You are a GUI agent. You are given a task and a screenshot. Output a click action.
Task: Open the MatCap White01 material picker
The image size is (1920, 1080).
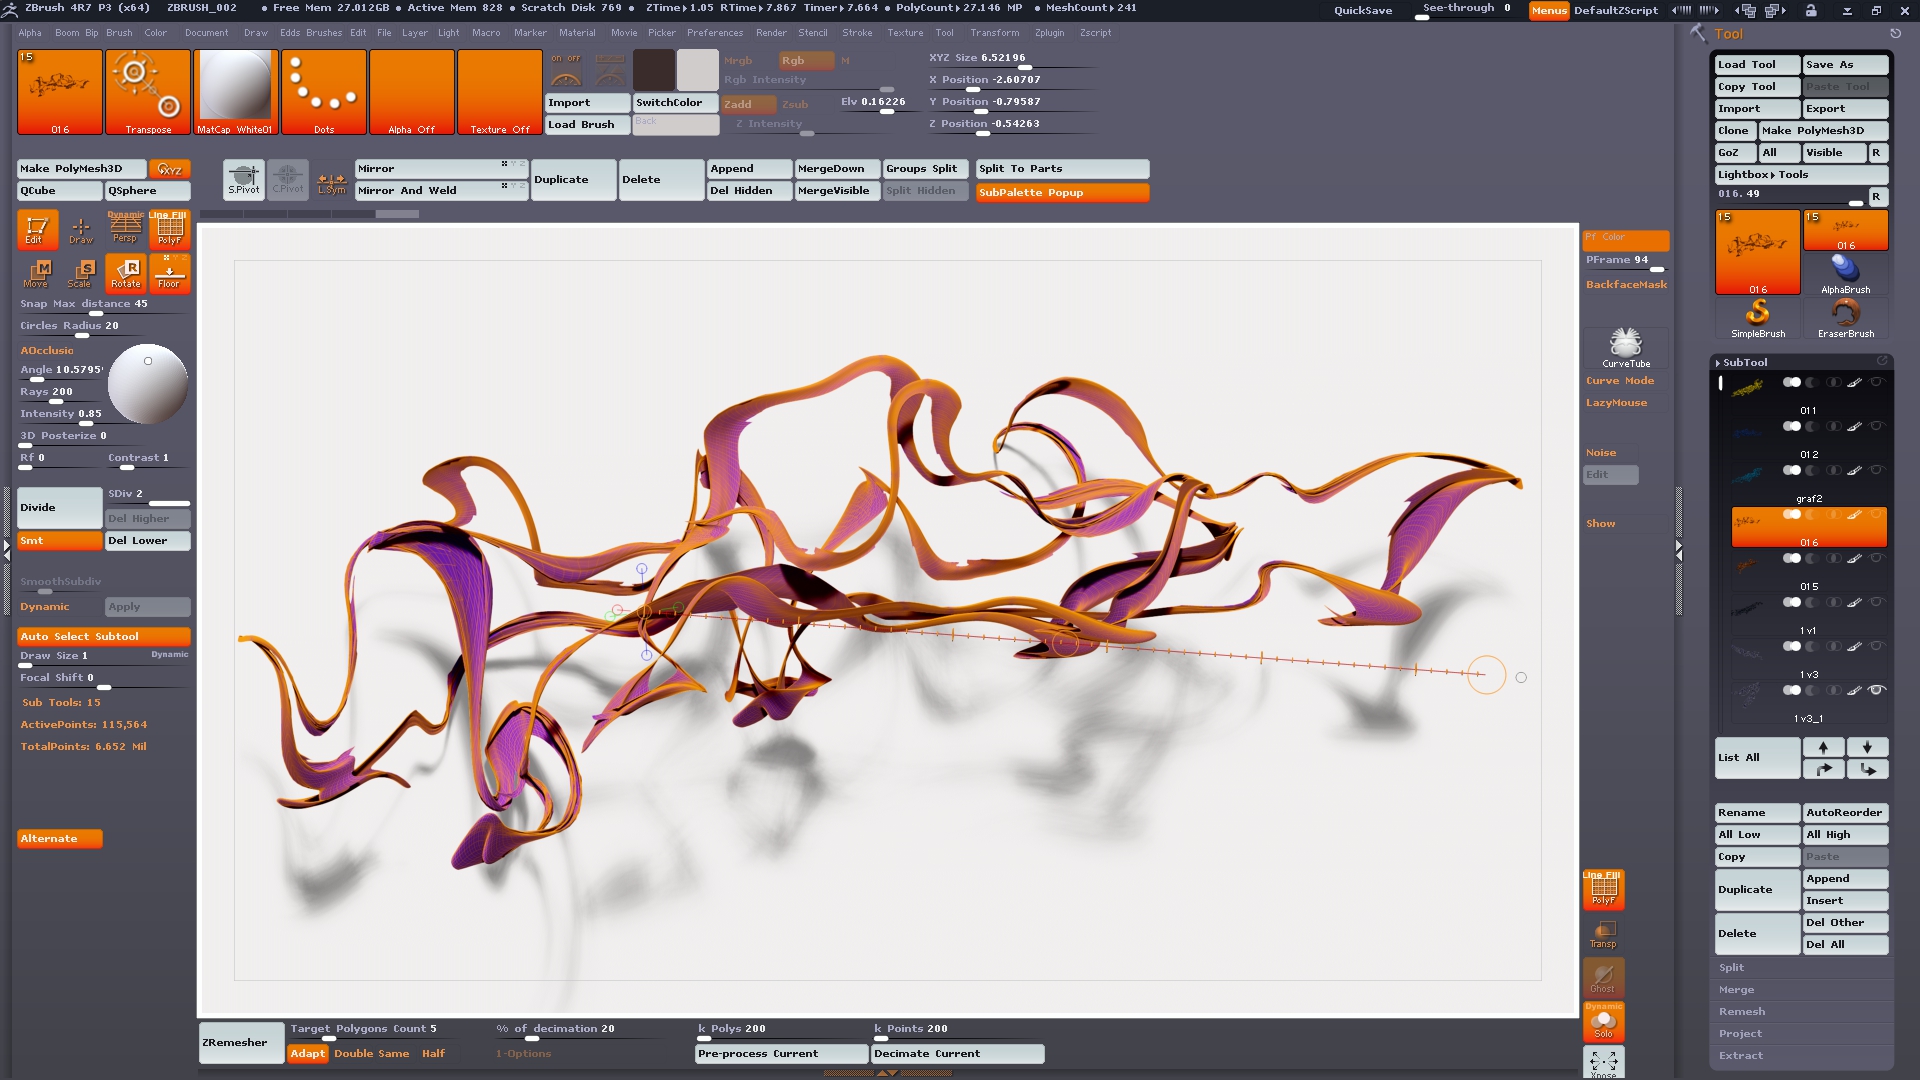coord(235,91)
